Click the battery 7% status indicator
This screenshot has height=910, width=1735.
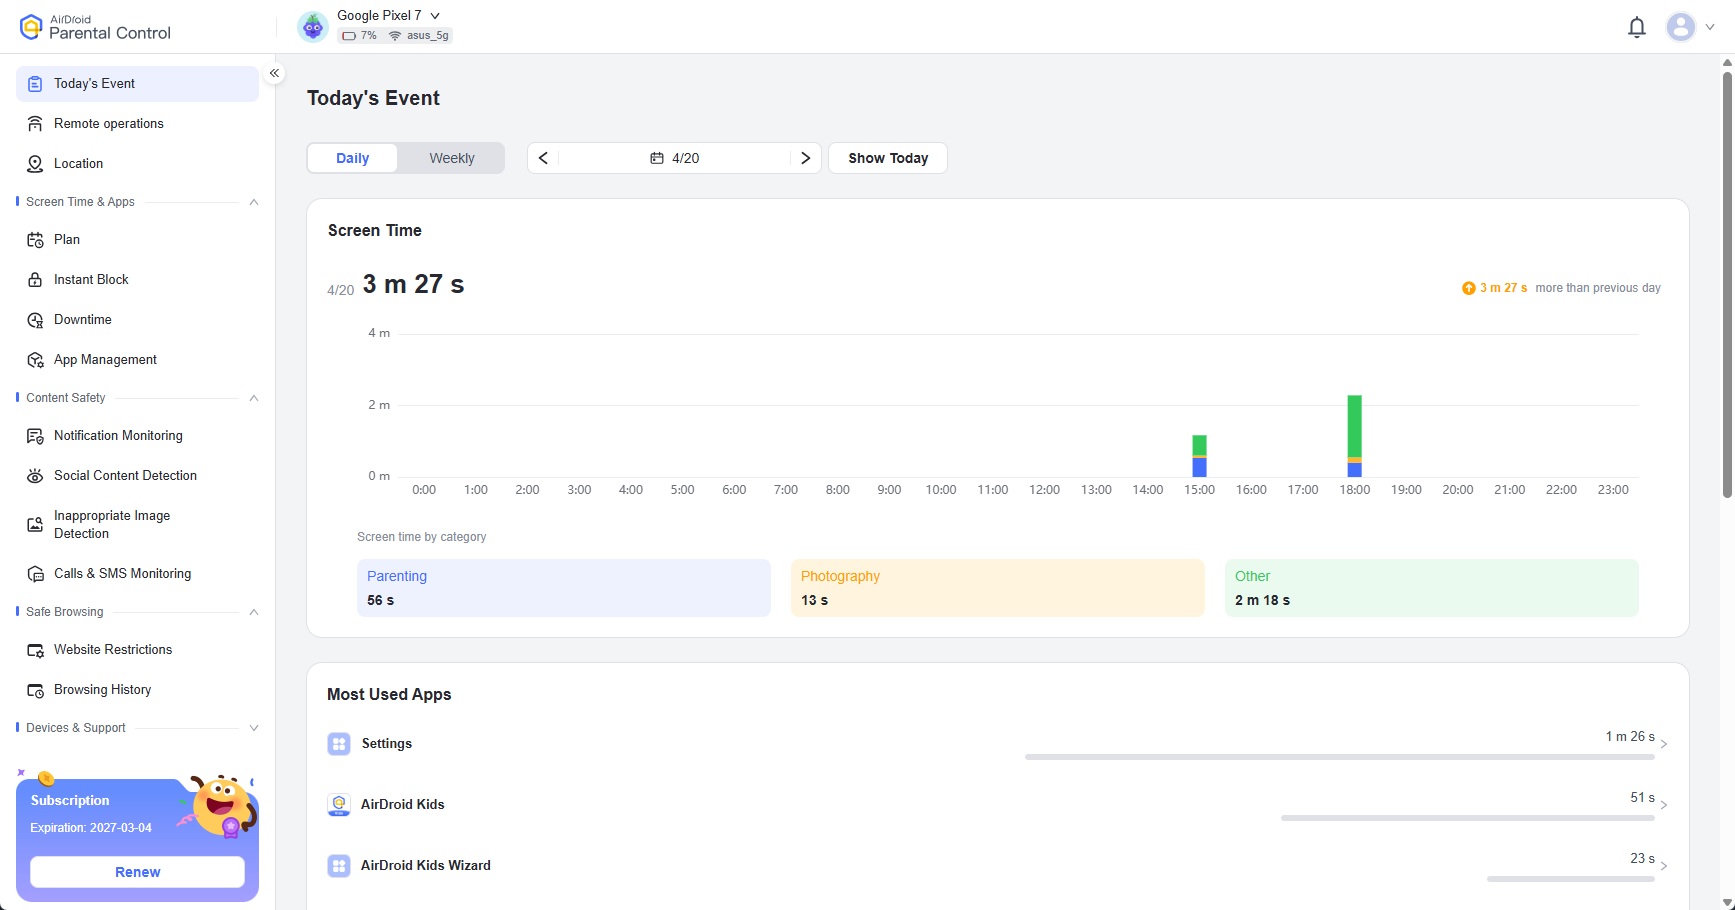(359, 35)
